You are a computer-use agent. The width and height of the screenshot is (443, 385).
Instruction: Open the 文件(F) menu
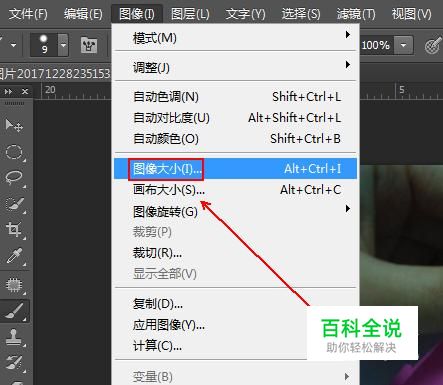pyautogui.click(x=28, y=14)
